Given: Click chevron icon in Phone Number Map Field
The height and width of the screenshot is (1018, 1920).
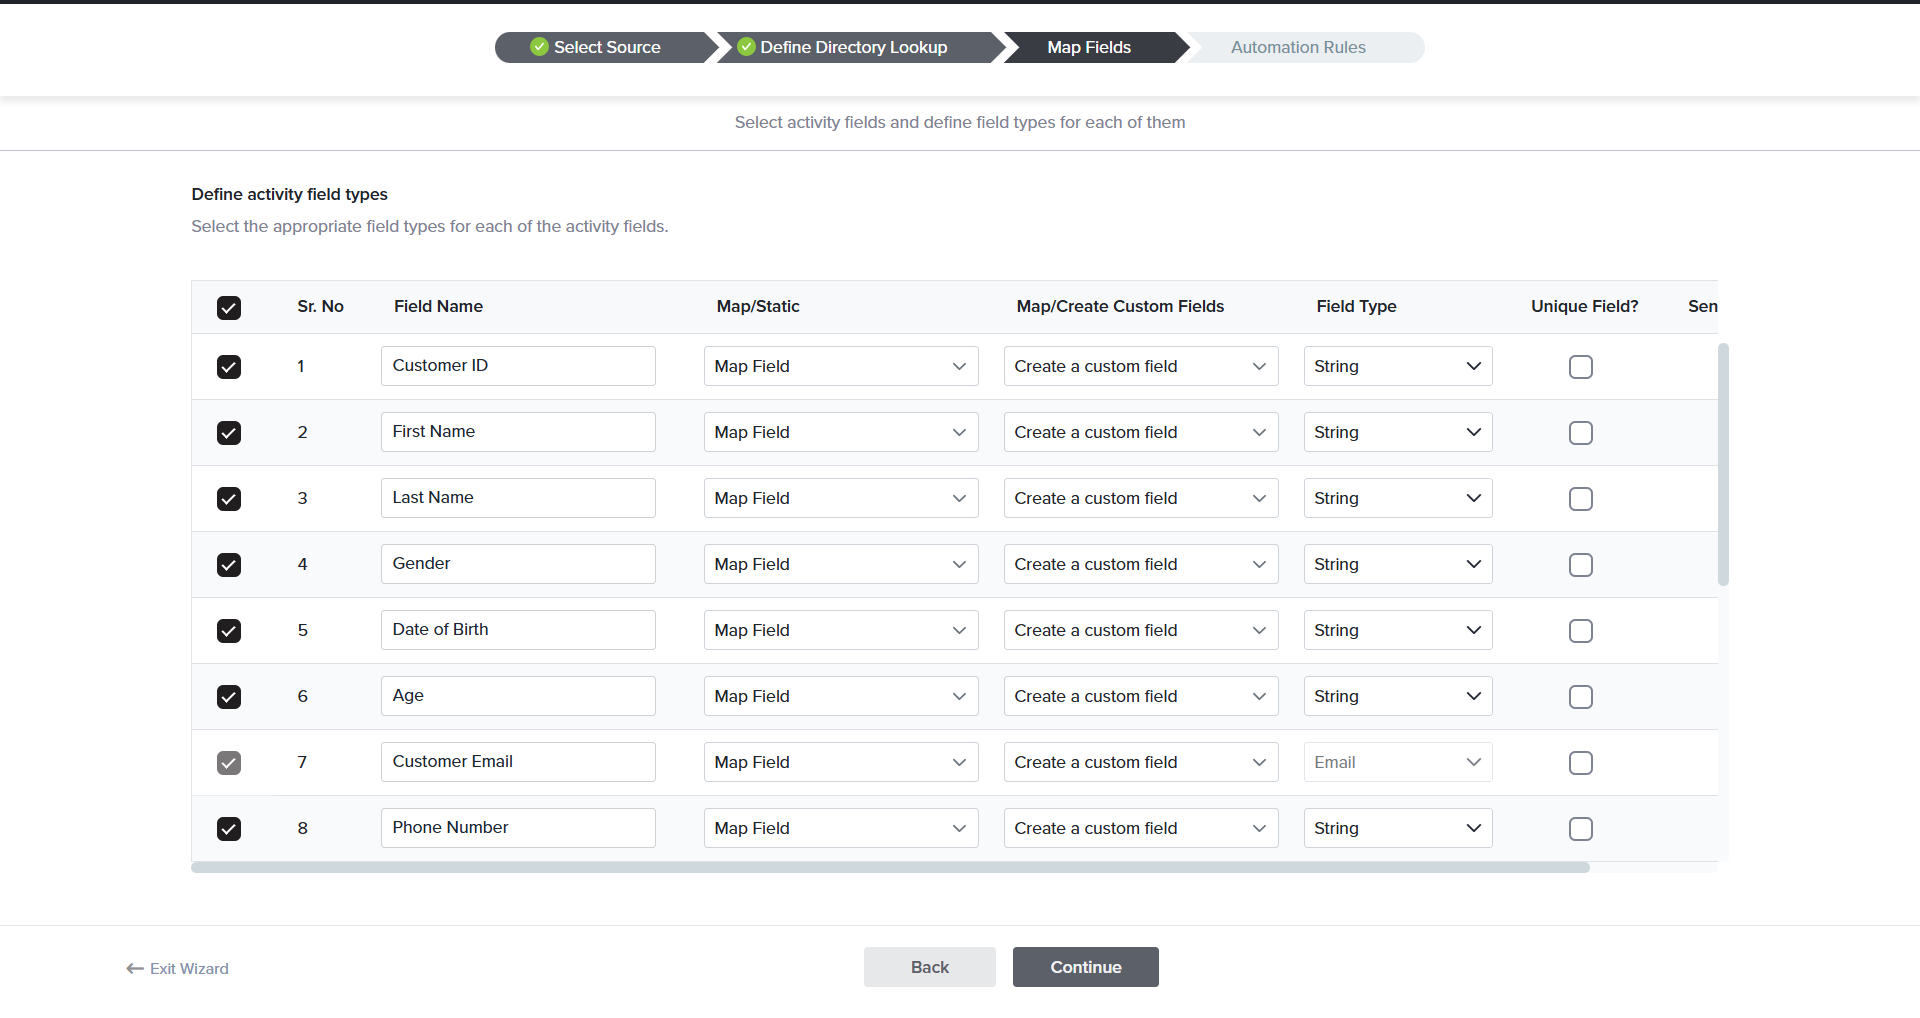Looking at the screenshot, I should 959,829.
